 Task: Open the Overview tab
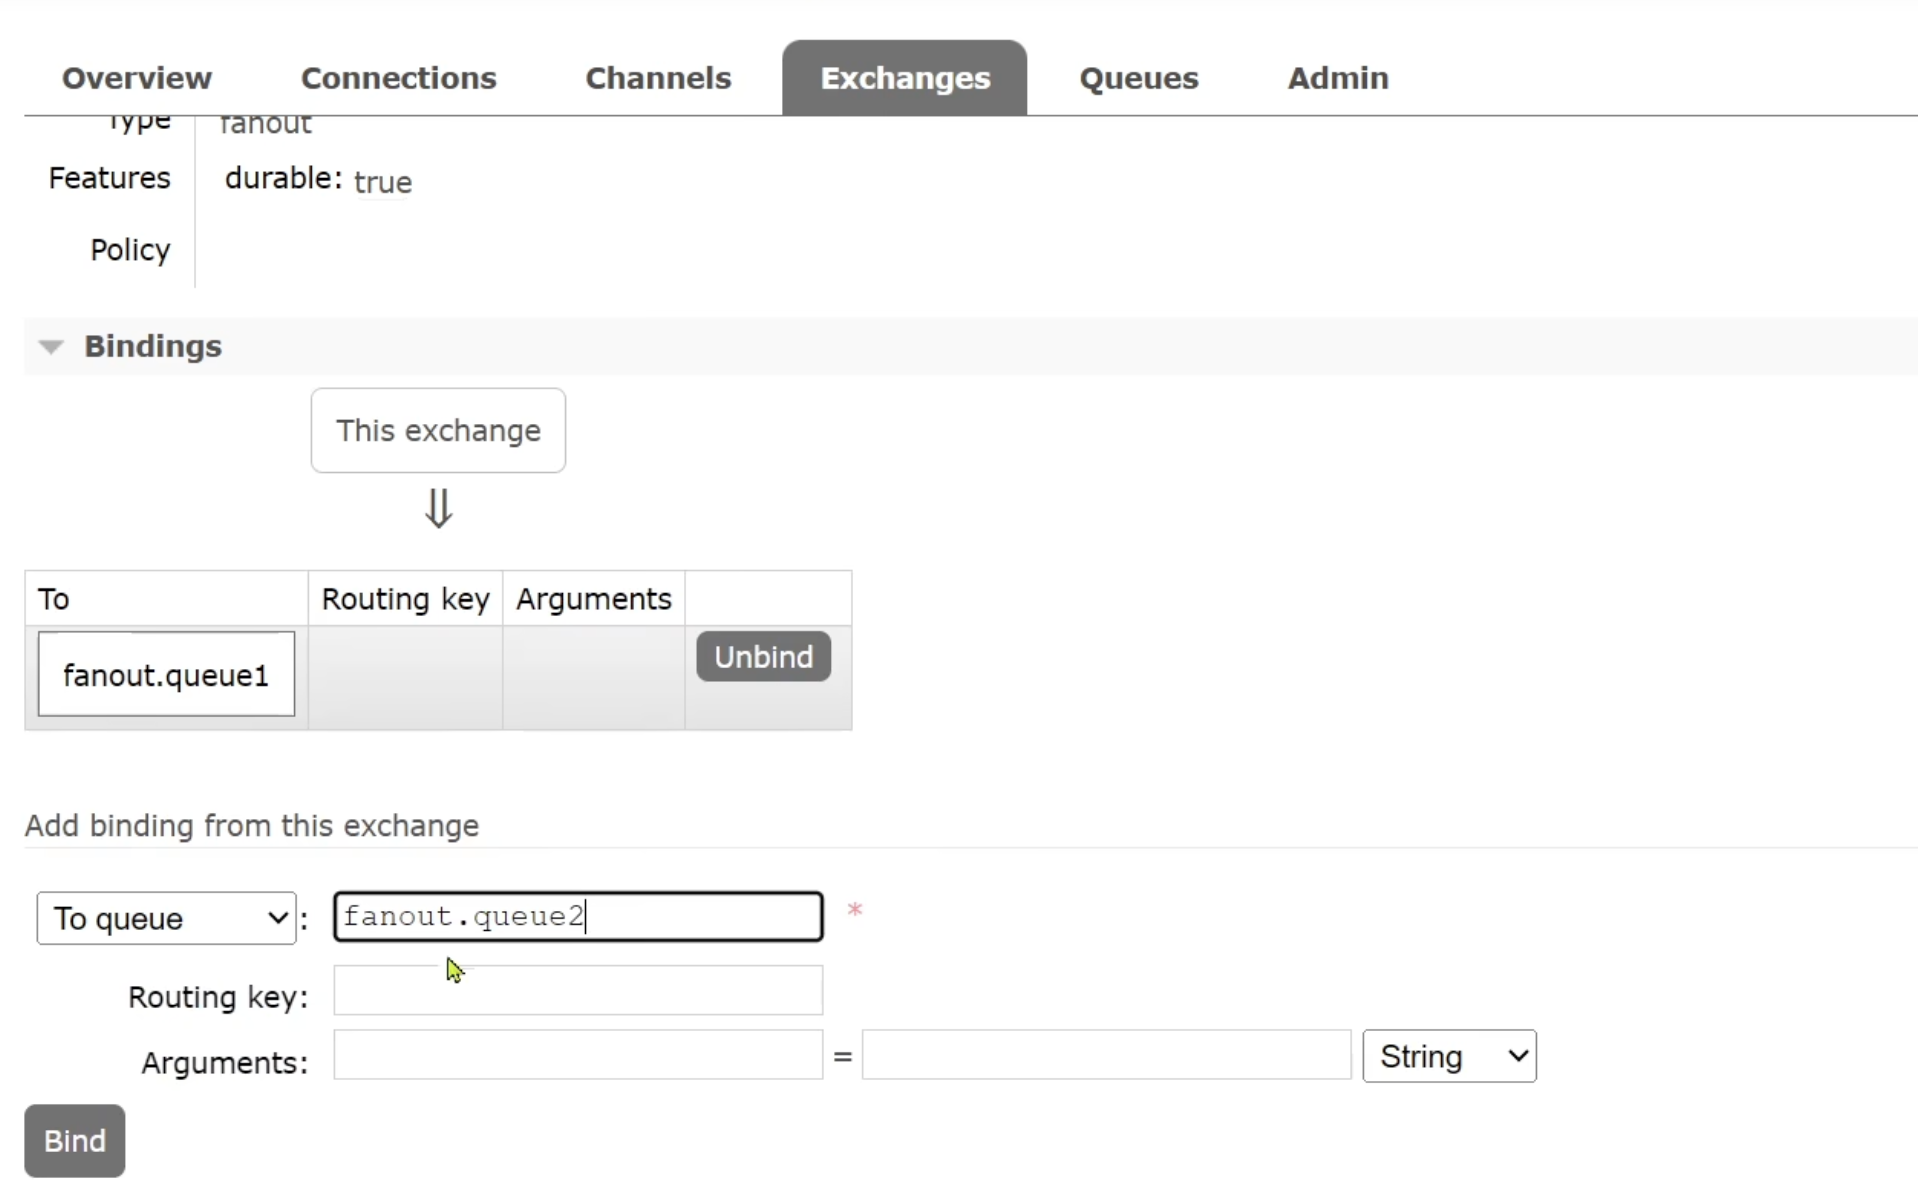[x=137, y=78]
